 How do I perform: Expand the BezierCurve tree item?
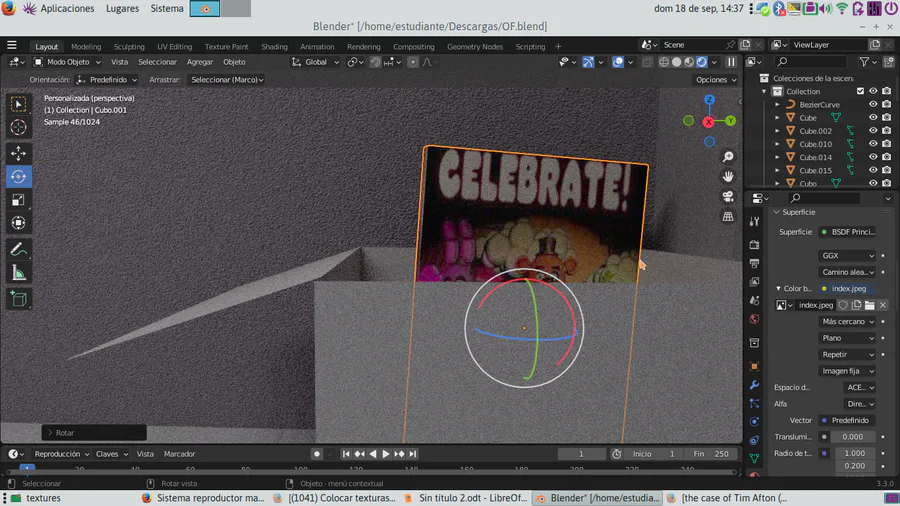pos(777,104)
